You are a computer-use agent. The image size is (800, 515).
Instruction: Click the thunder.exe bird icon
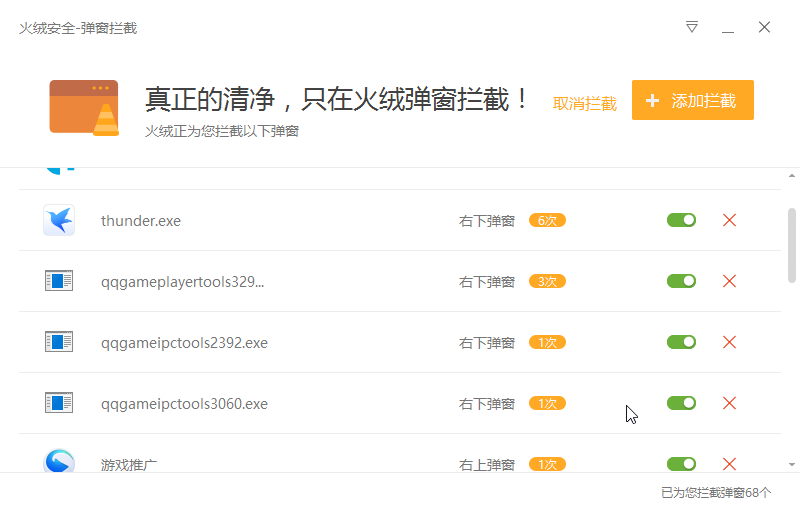tap(59, 220)
